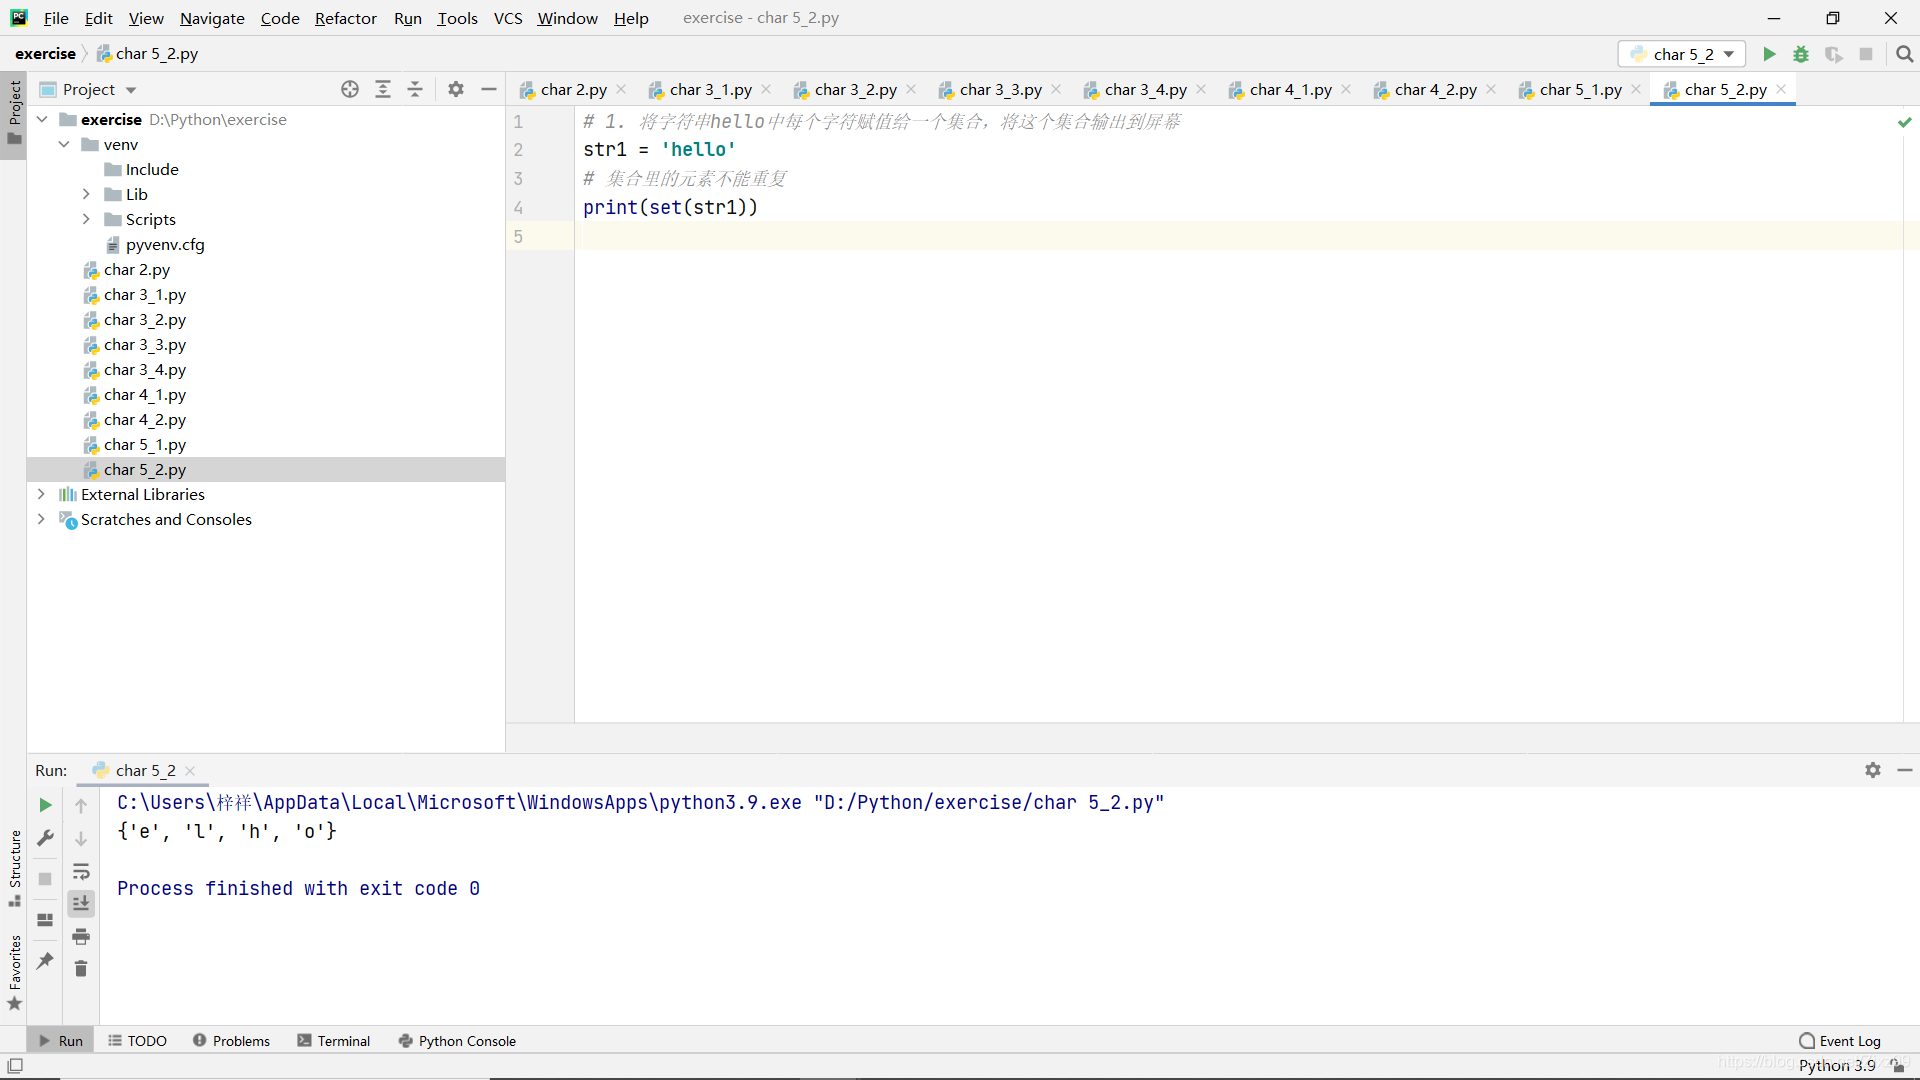Toggle the Project panel collapse button
Image resolution: width=1920 pixels, height=1080 pixels.
point(489,88)
